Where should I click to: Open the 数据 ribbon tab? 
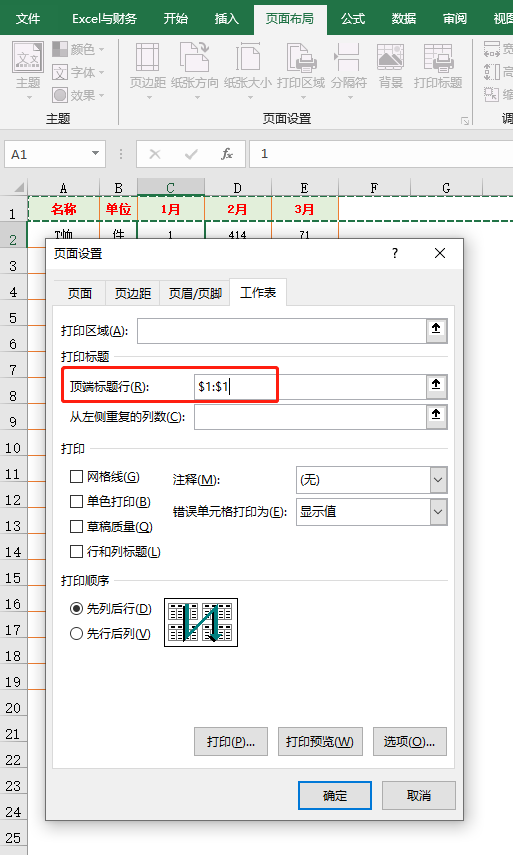pyautogui.click(x=404, y=19)
